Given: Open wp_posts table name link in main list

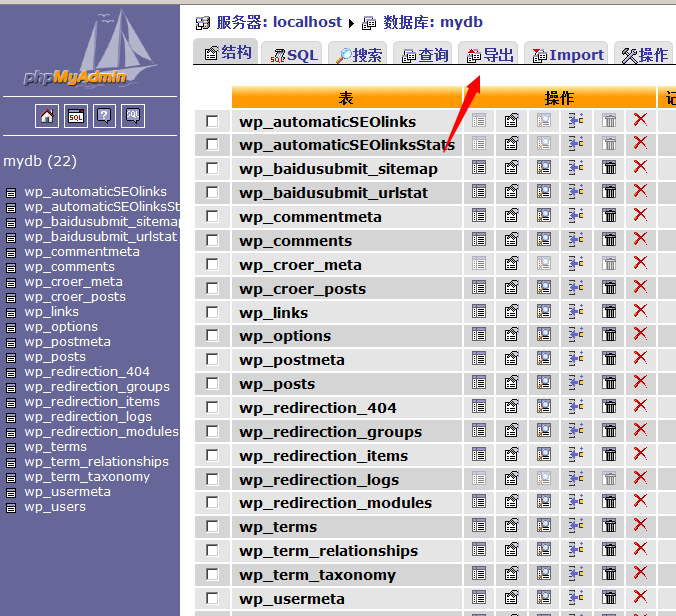Looking at the screenshot, I should 277,384.
